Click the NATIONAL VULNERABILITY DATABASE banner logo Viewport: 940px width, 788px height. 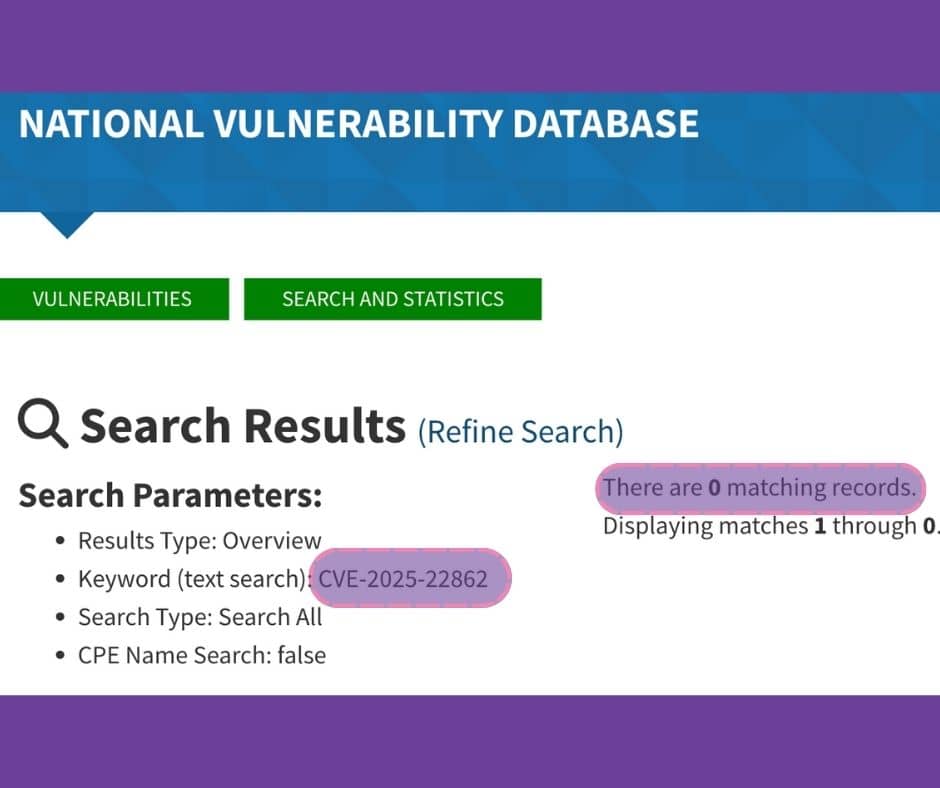point(358,124)
